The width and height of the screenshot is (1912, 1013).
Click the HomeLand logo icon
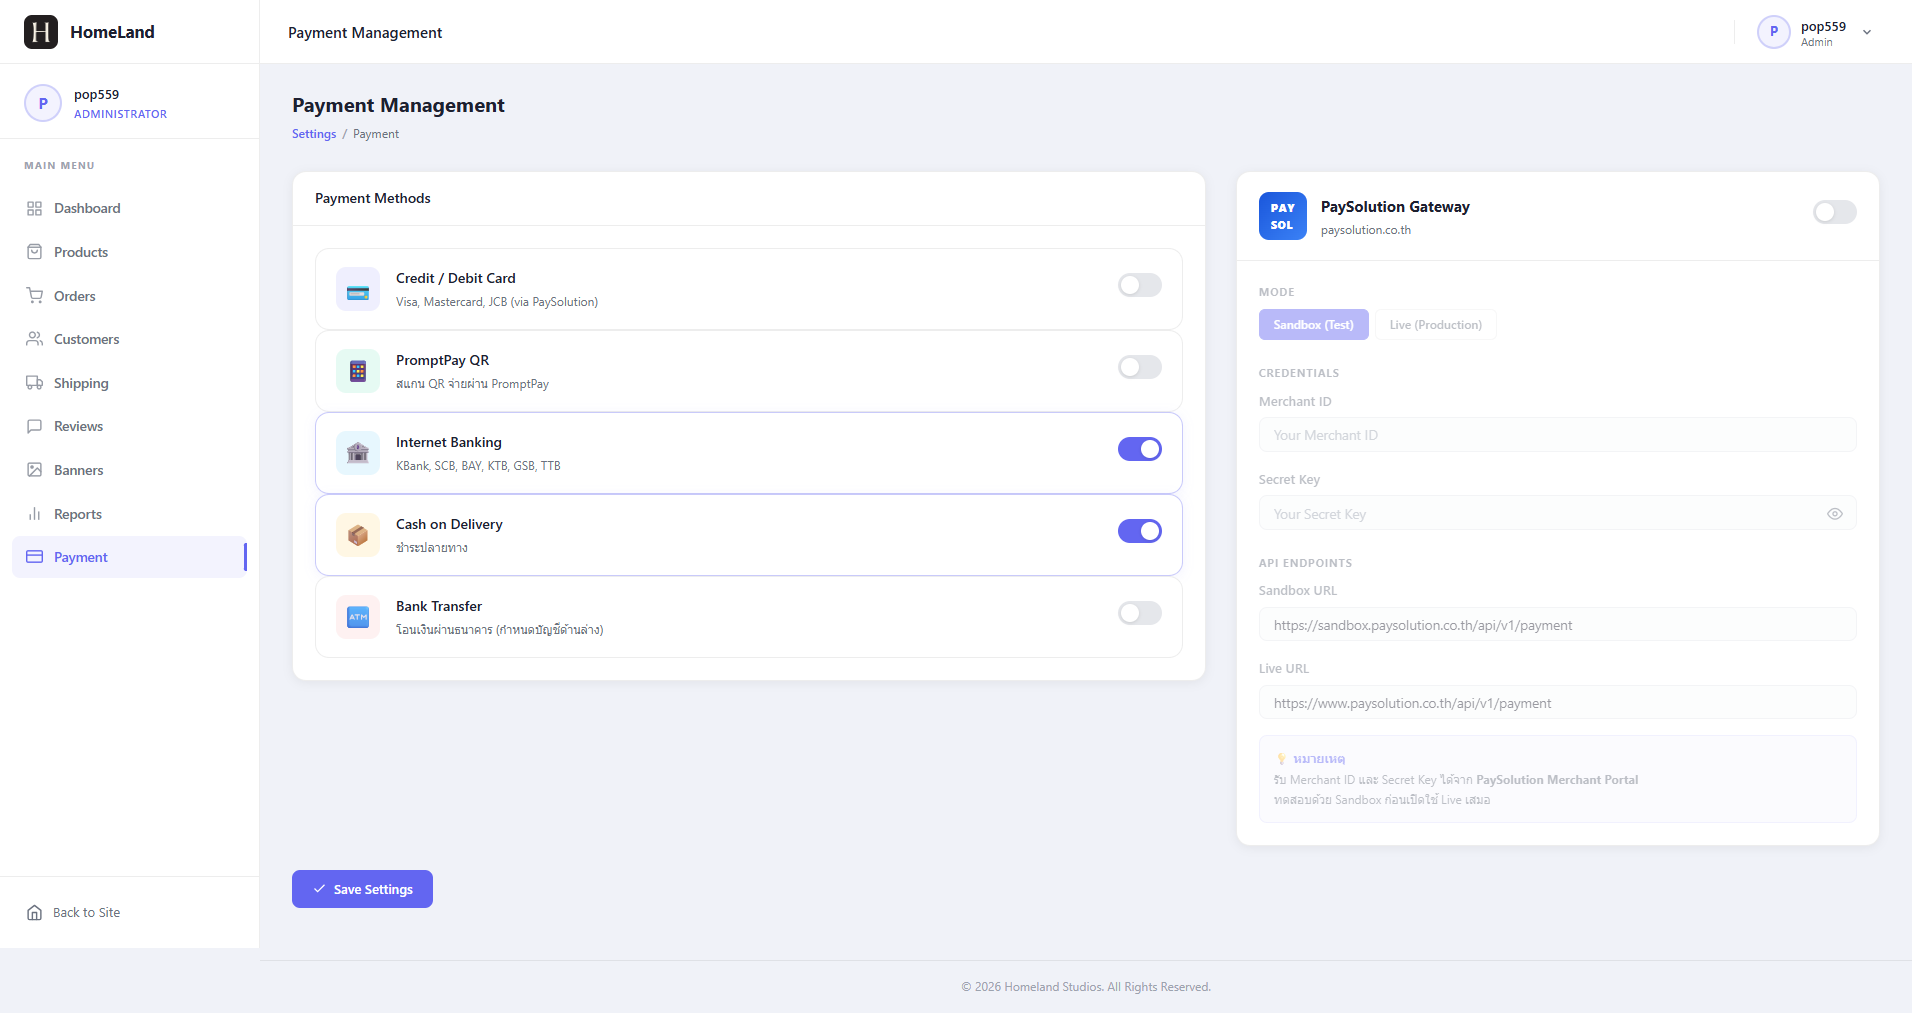pos(41,32)
